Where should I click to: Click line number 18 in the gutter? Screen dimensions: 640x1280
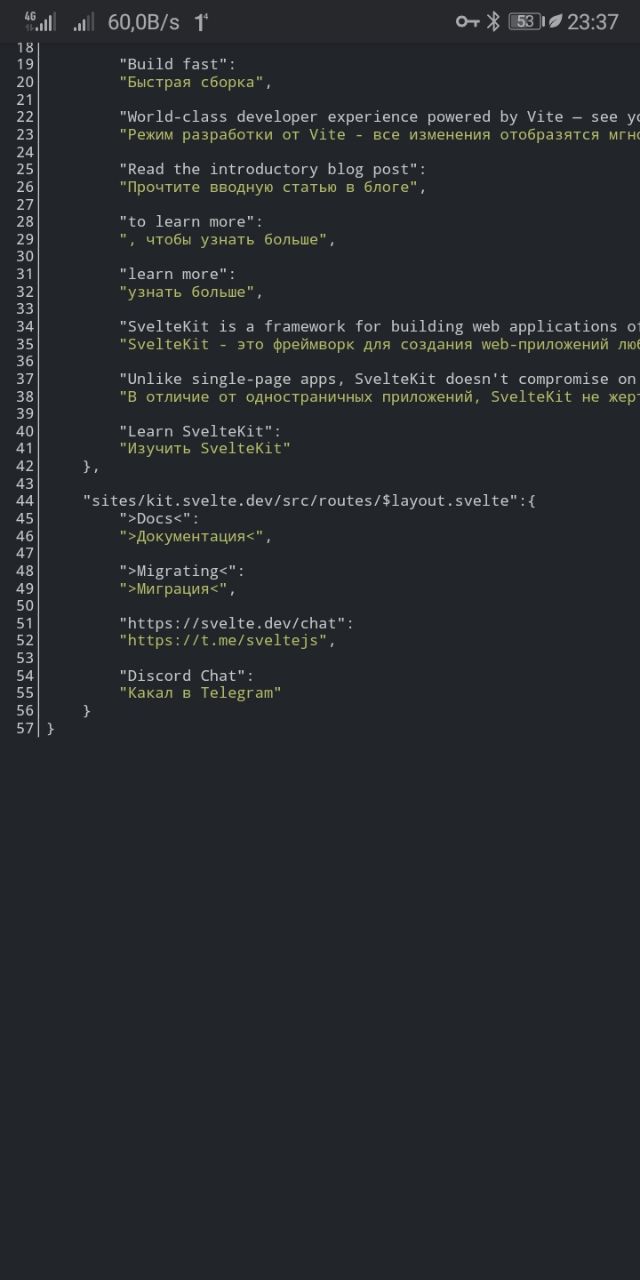25,47
